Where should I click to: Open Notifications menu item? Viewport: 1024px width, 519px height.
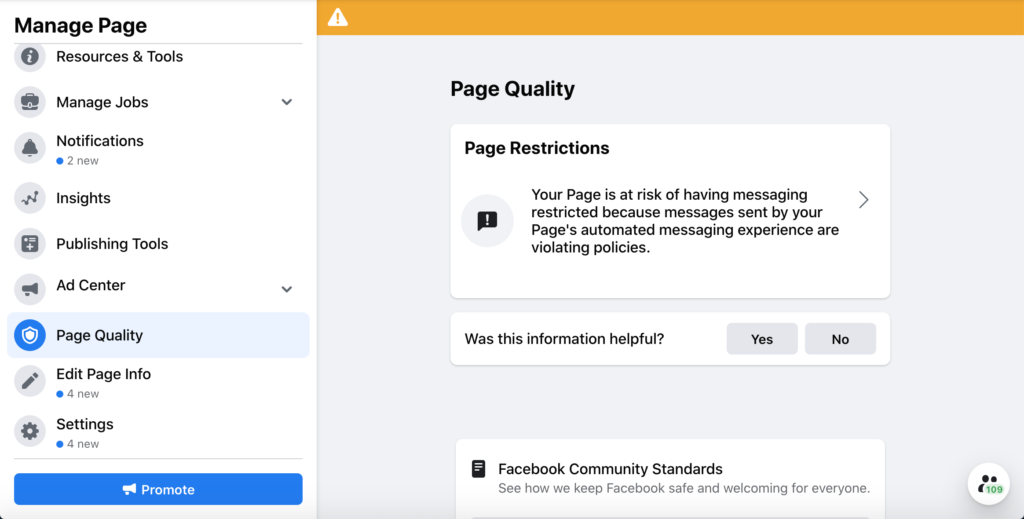[x=100, y=141]
